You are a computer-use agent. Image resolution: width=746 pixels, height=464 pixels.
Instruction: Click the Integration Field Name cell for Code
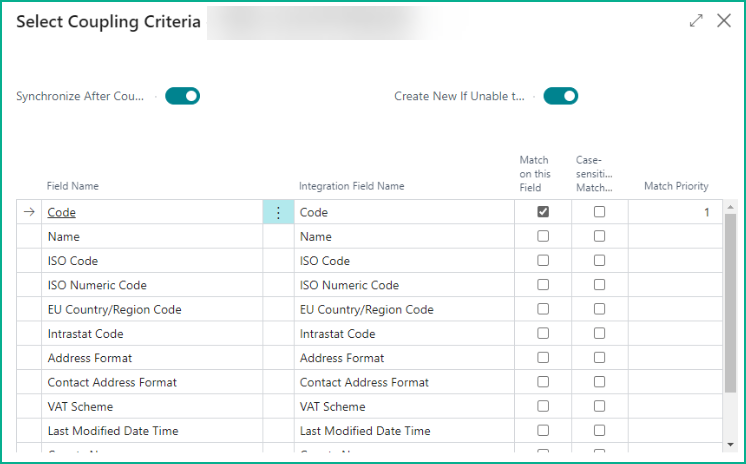[x=404, y=212]
